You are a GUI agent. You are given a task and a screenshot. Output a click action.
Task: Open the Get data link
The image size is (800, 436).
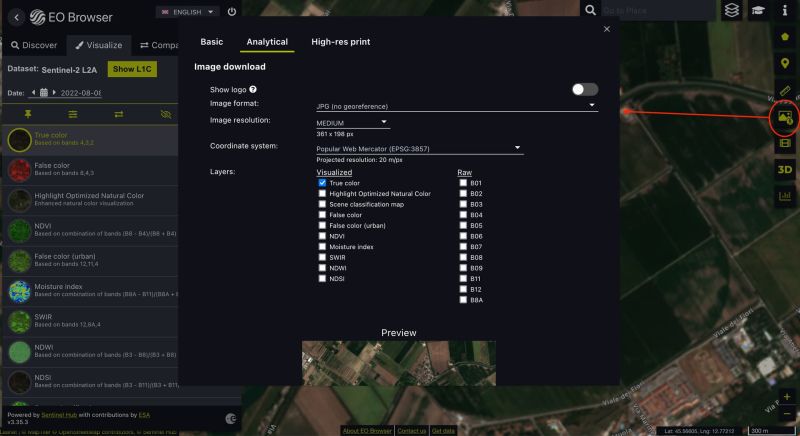[443, 431]
